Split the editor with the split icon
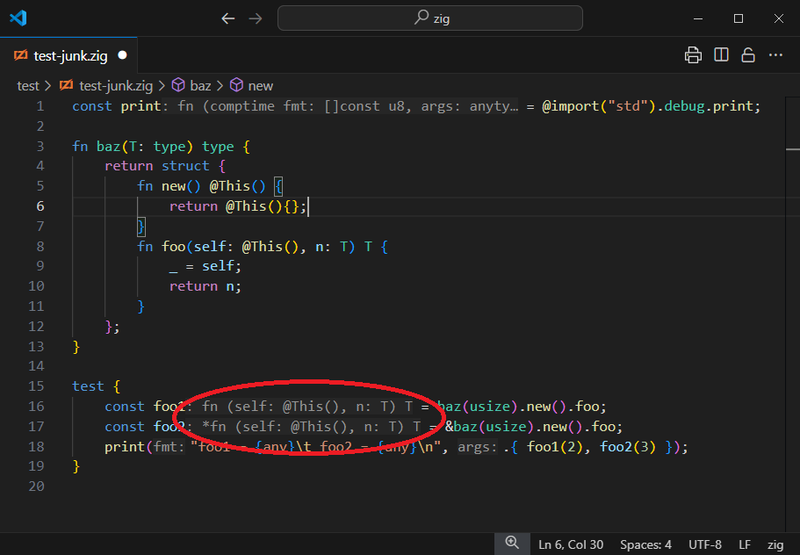Image resolution: width=800 pixels, height=555 pixels. (x=721, y=56)
